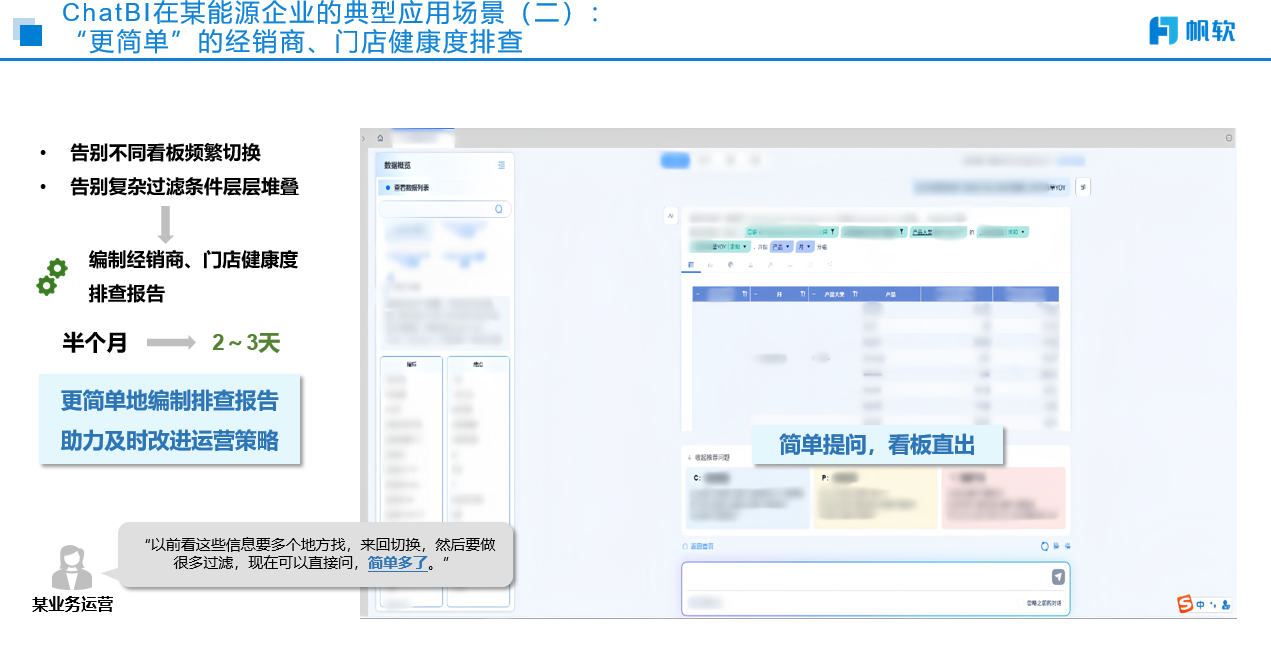Click the 告别不同看板频繁切换 bullet
Viewport: 1271px width, 666px height.
pyautogui.click(x=166, y=152)
